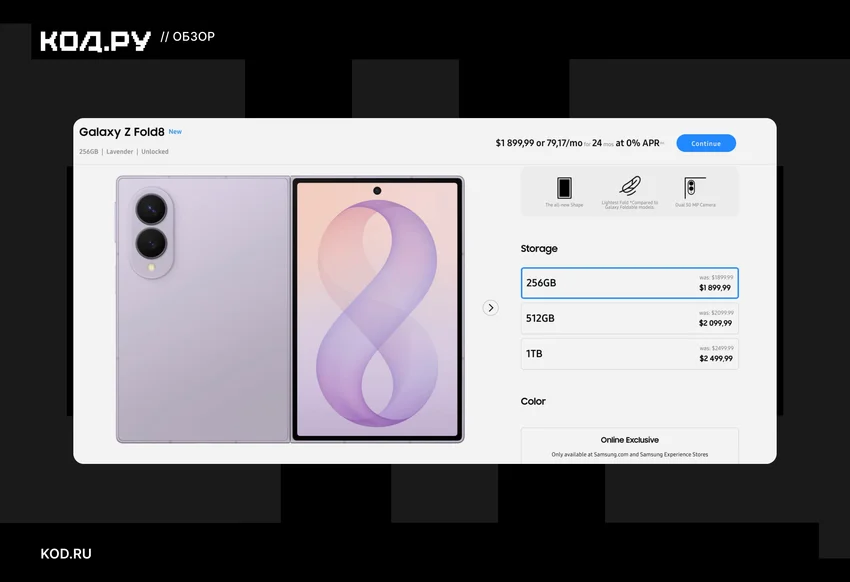Open the all-new Shape feature icon

(x=564, y=188)
